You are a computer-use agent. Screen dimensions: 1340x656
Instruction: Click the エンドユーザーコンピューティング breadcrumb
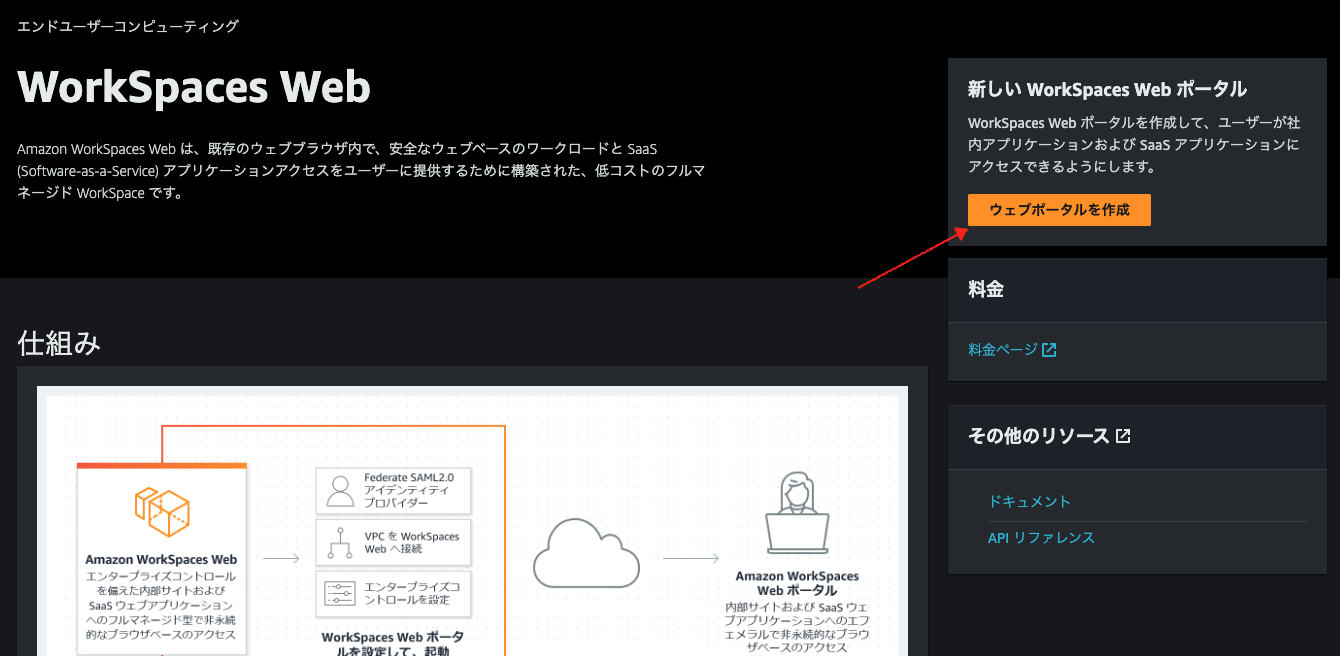(x=127, y=26)
